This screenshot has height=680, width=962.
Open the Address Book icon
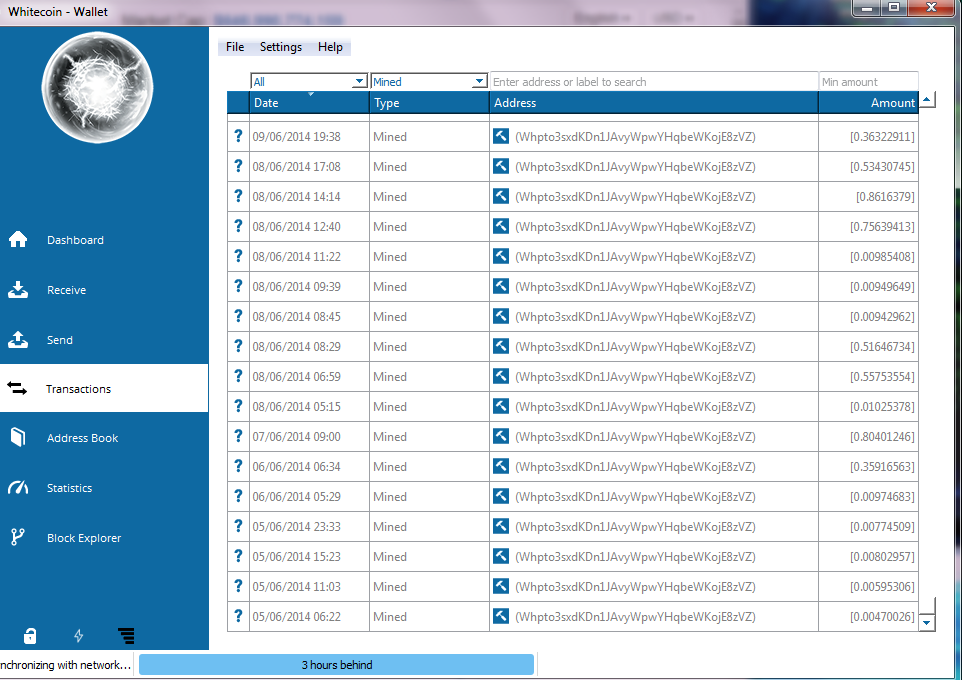click(x=18, y=438)
